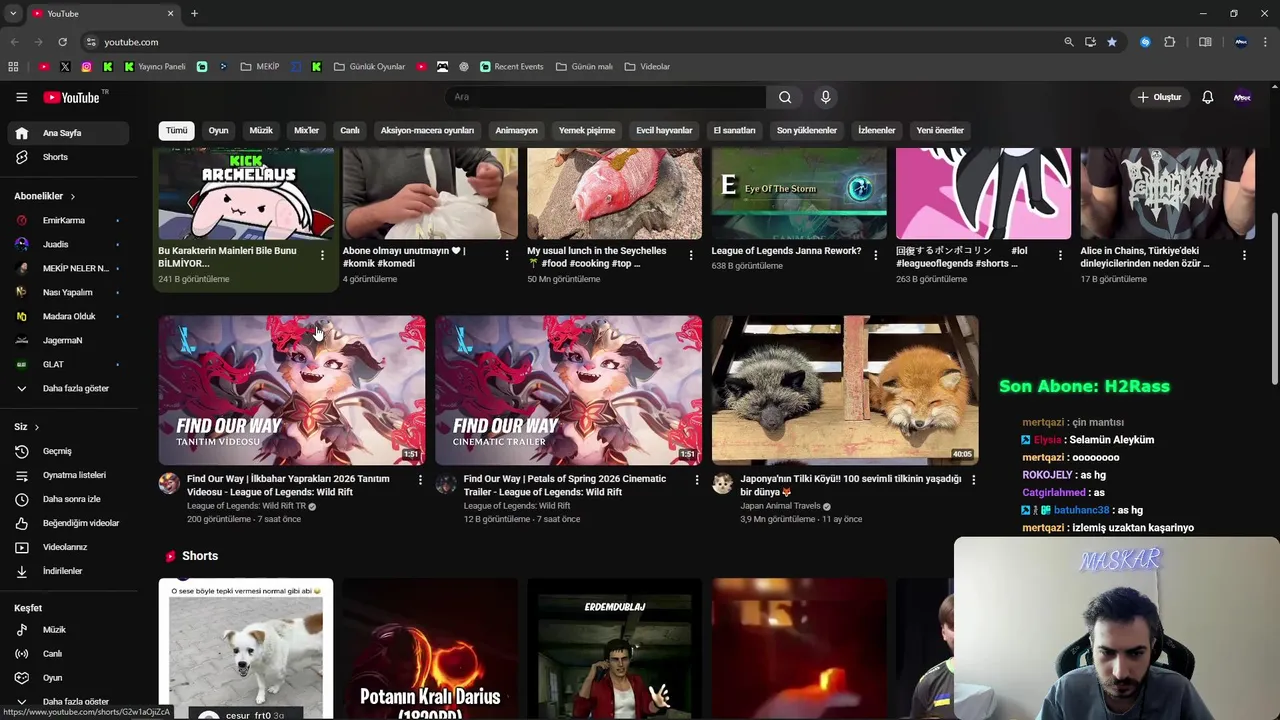Go to Ana Sayfa in the sidebar
This screenshot has width=1280, height=720.
68,133
